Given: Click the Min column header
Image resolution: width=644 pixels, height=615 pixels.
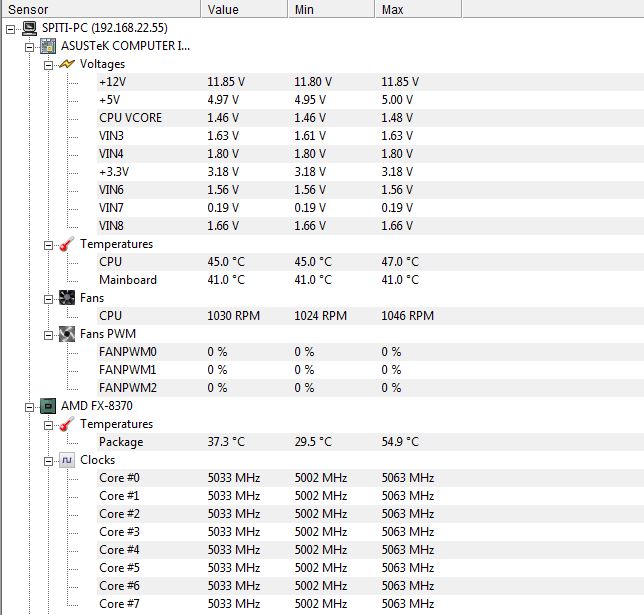Looking at the screenshot, I should click(331, 9).
